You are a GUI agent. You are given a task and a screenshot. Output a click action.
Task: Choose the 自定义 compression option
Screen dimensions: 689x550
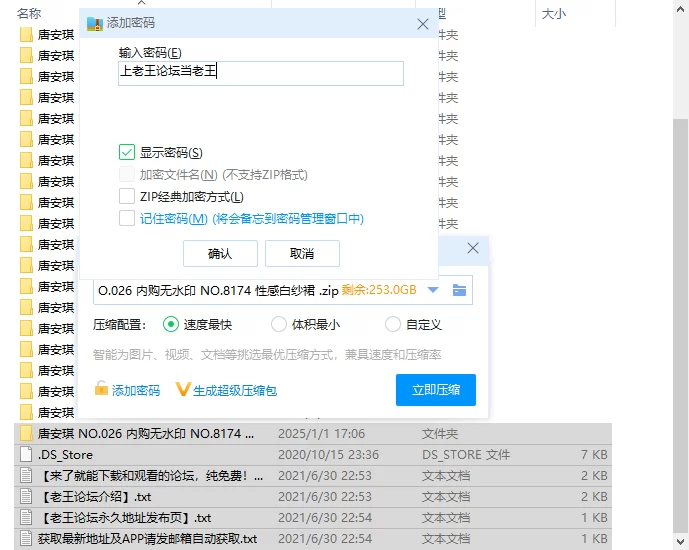tap(393, 324)
